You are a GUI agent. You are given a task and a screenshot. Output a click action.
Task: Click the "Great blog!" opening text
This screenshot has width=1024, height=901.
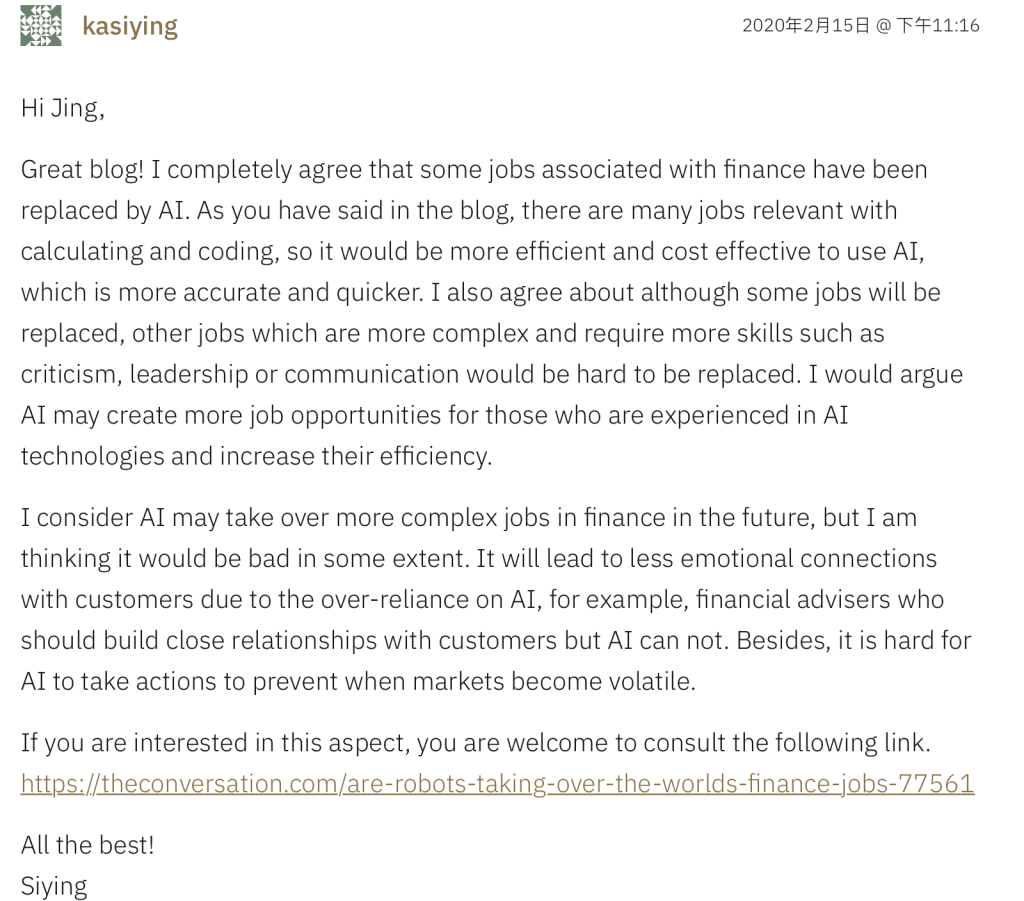[x=82, y=170]
